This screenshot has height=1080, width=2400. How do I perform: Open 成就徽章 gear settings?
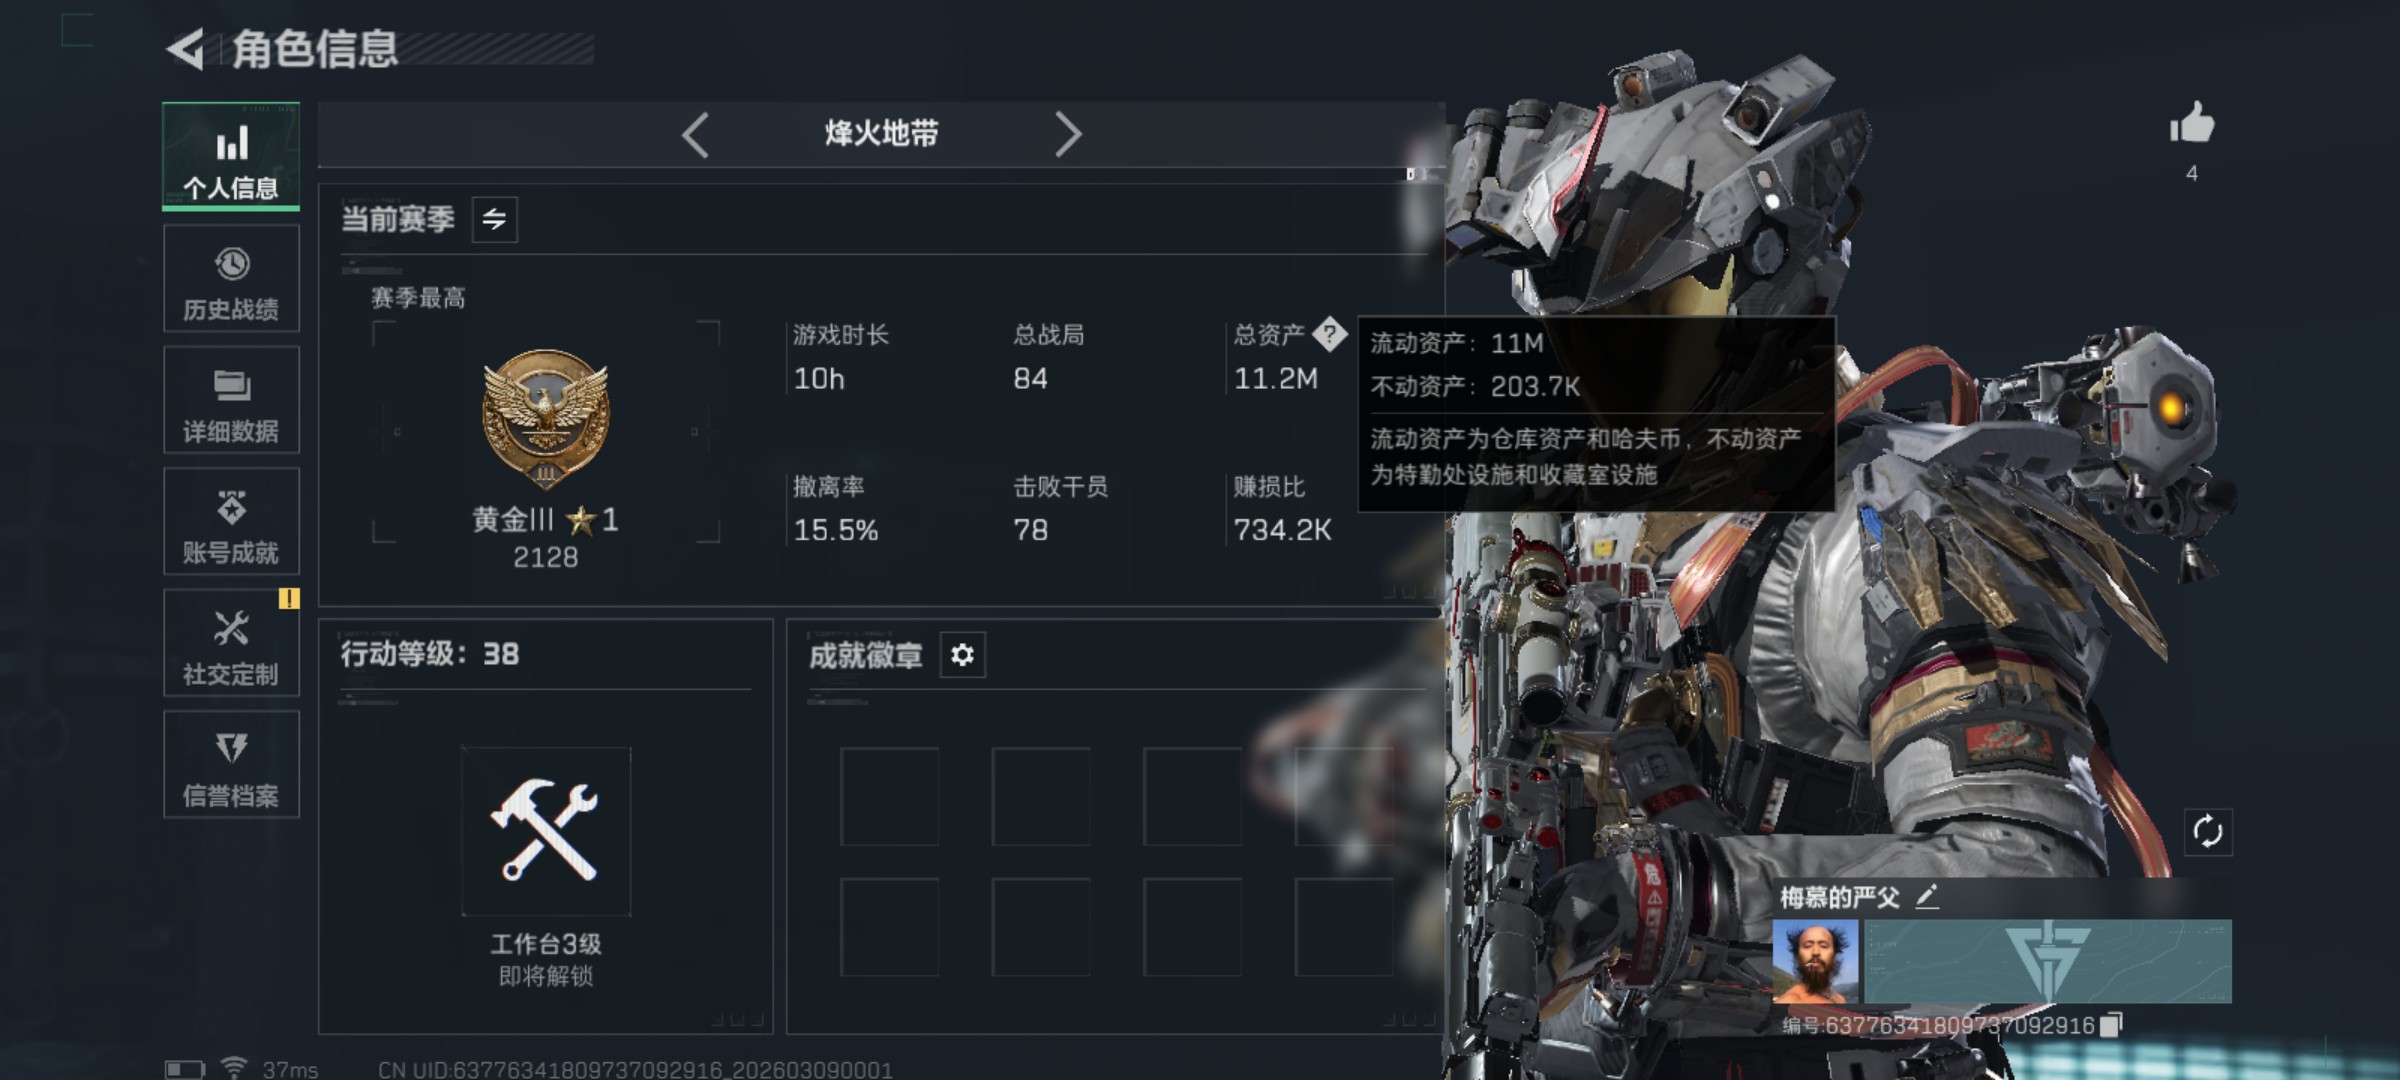pyautogui.click(x=962, y=655)
